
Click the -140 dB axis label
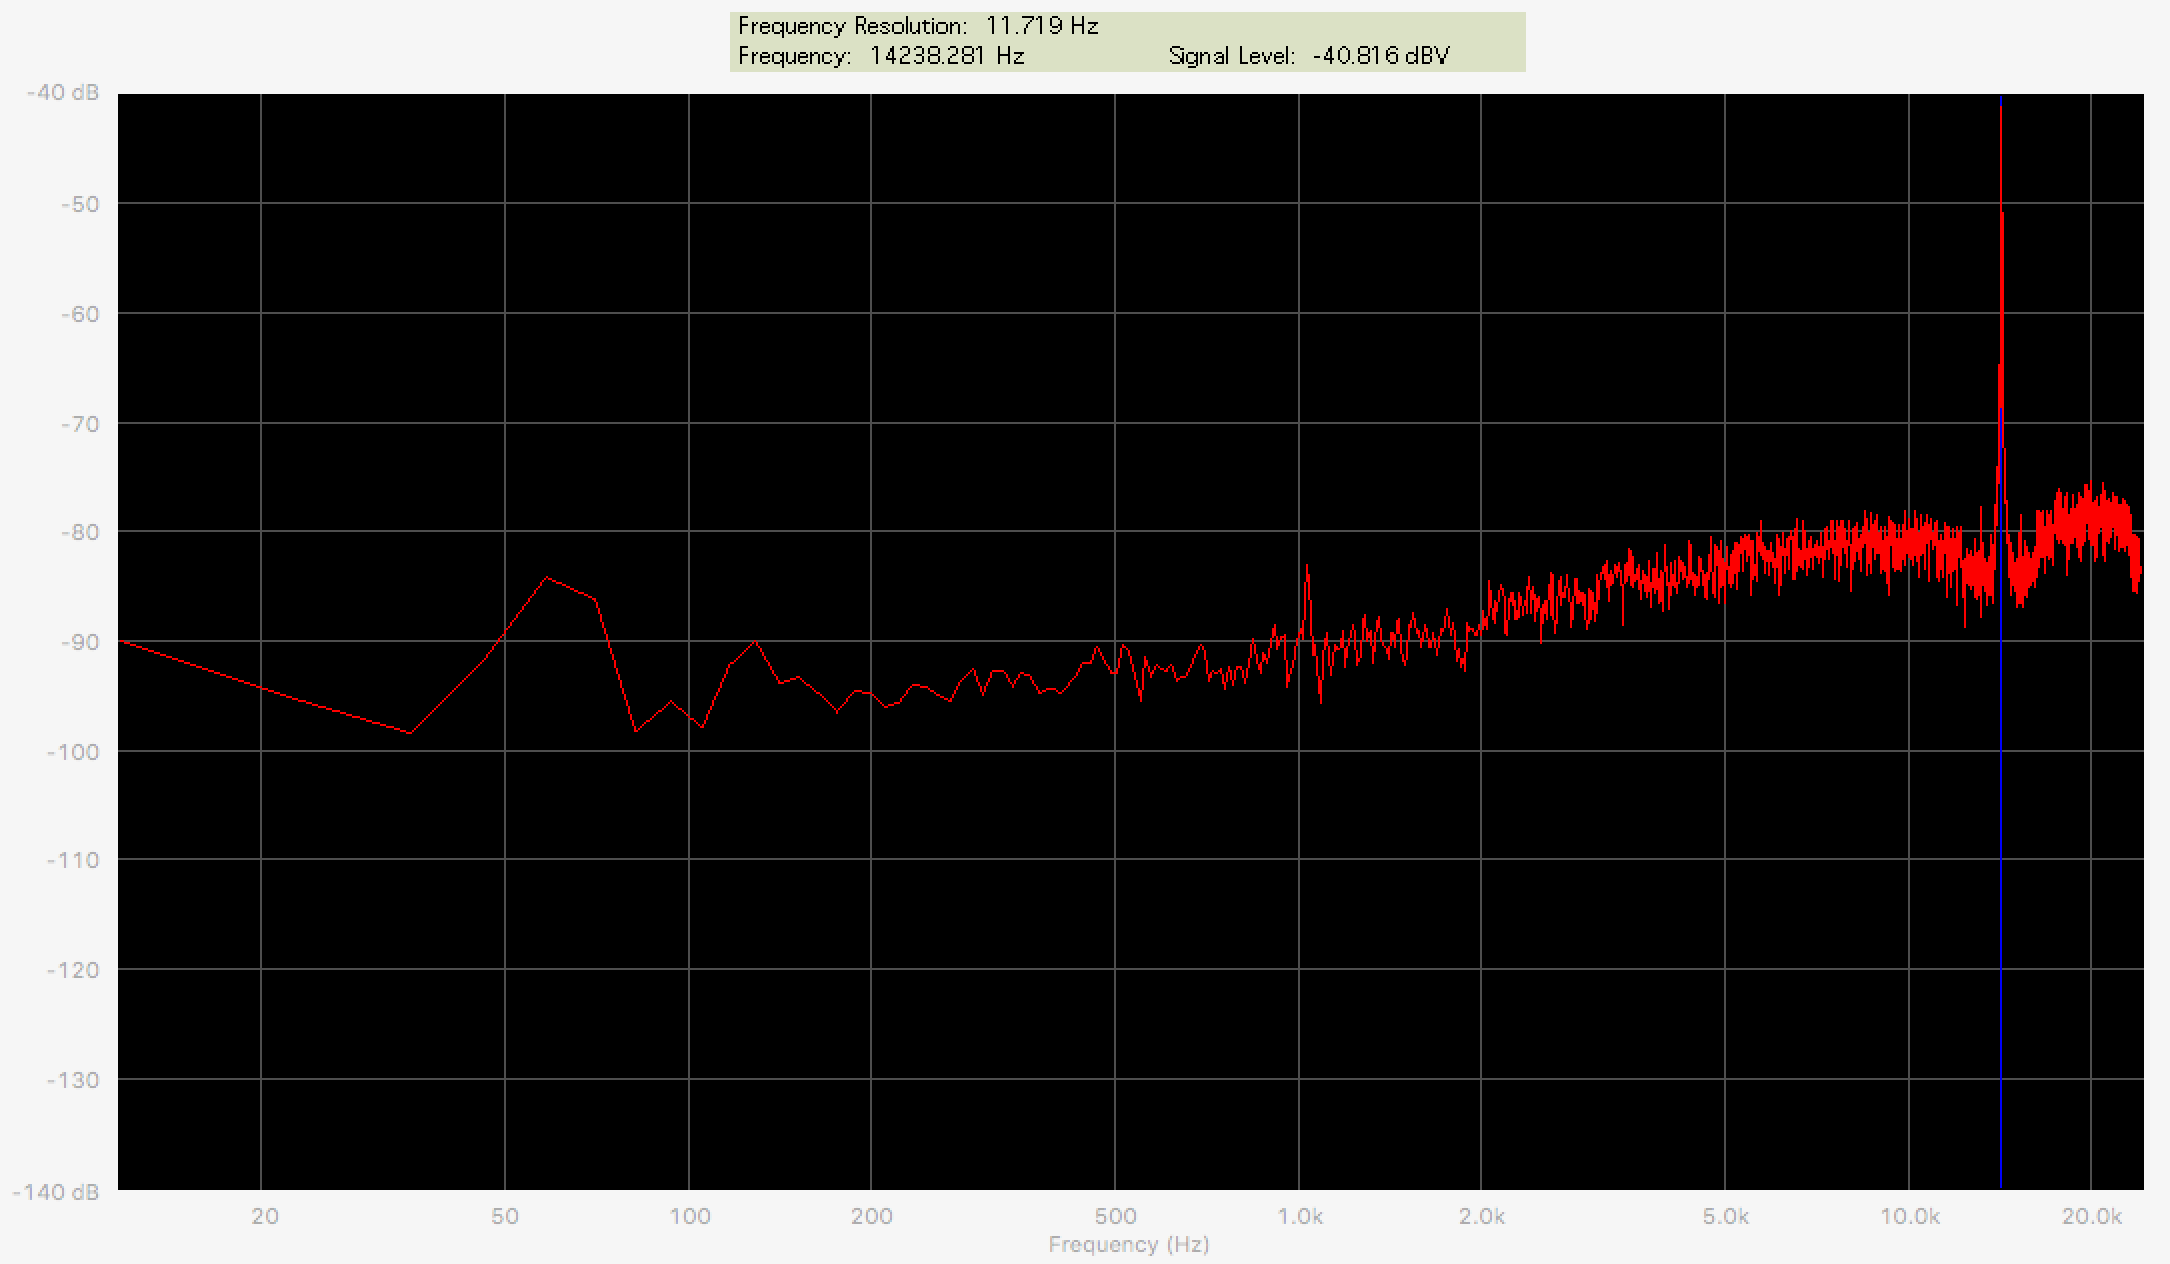56,1192
